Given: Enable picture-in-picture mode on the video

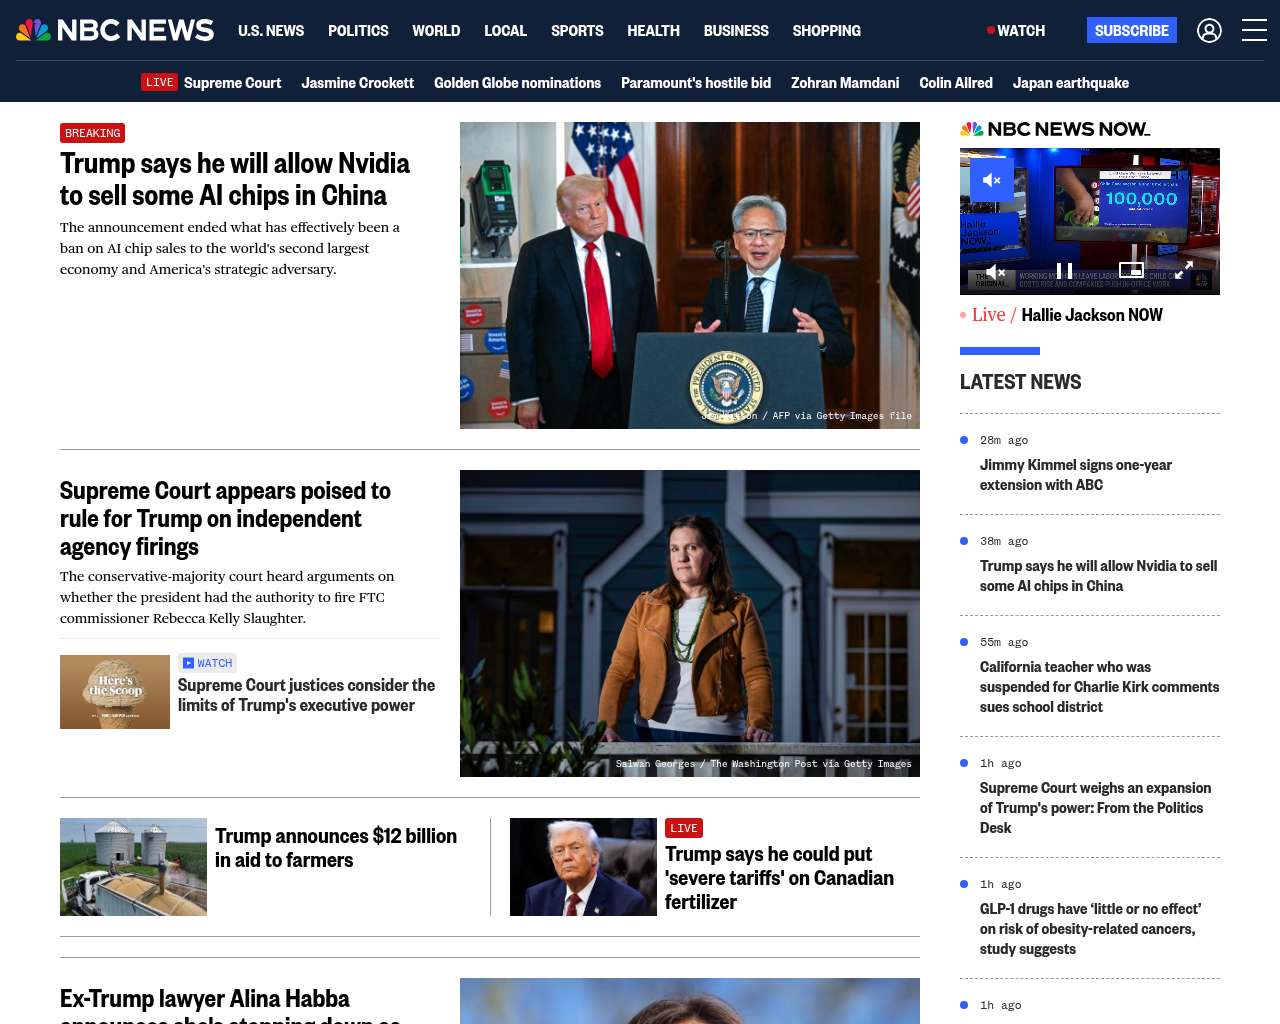Looking at the screenshot, I should pos(1131,270).
